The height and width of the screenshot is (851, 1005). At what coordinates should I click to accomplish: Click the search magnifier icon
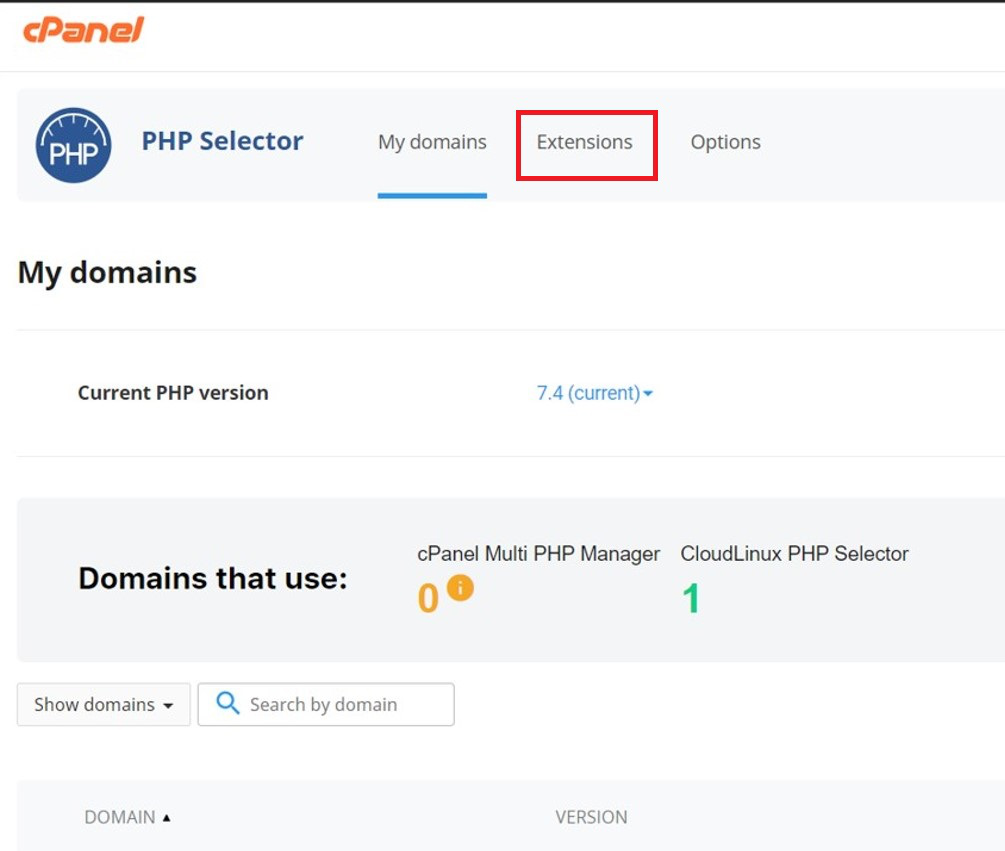228,703
